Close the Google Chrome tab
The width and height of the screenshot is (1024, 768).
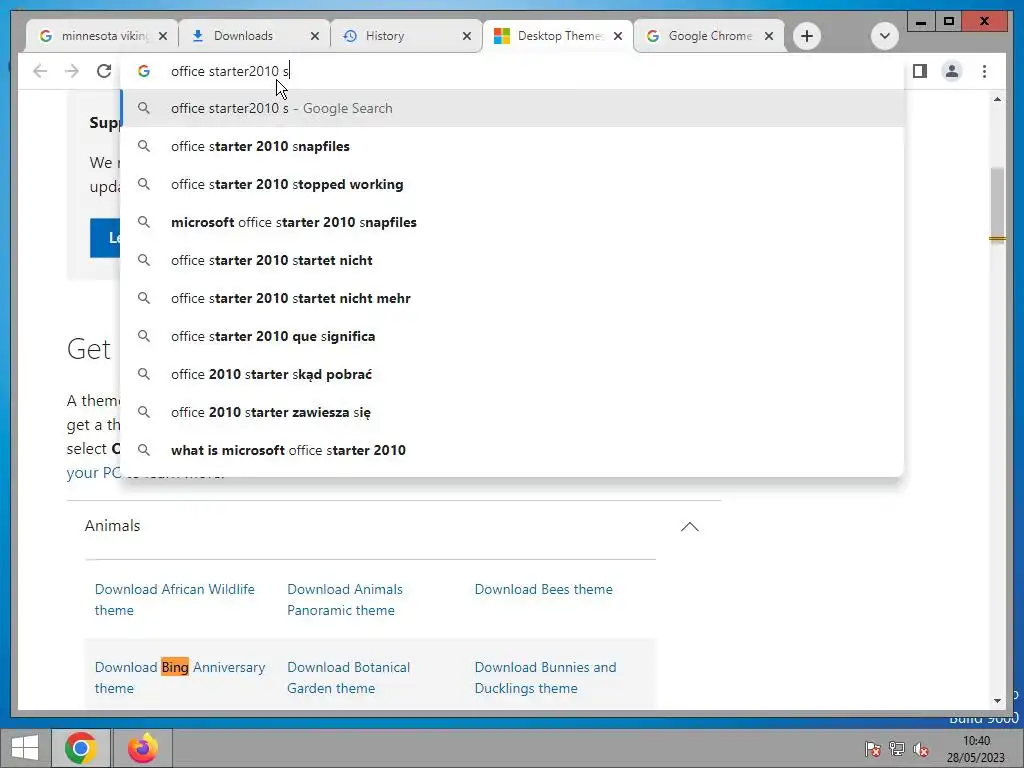point(769,36)
